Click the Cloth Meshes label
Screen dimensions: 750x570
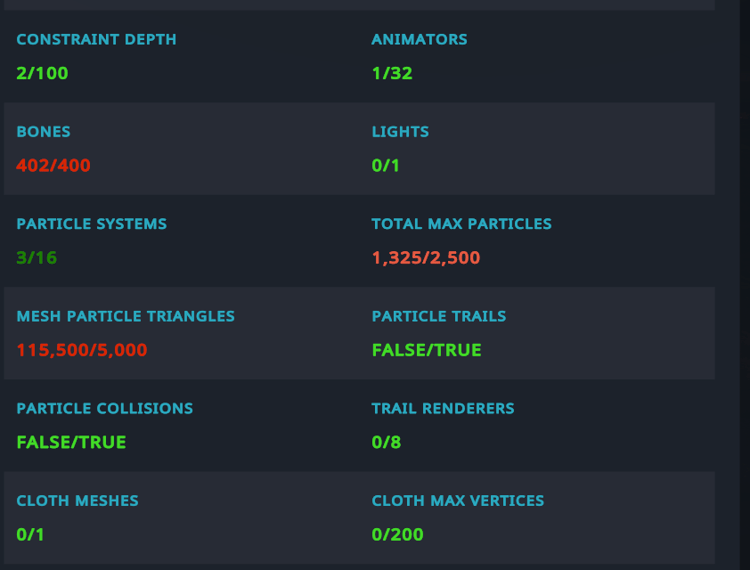click(x=77, y=500)
